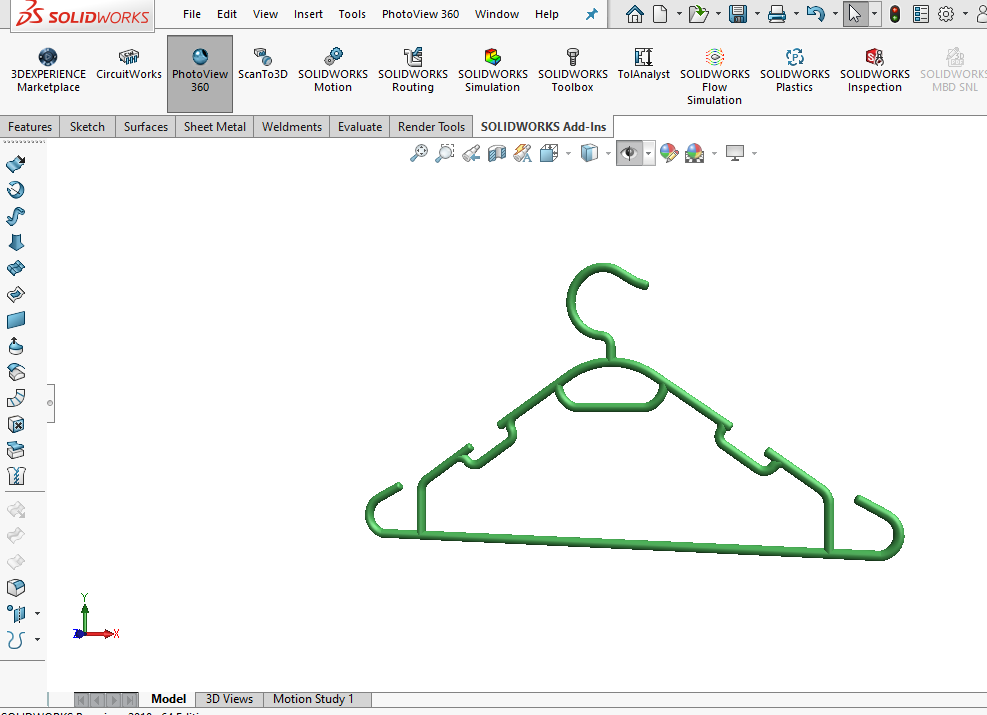987x715 pixels.
Task: Launch the CircuitWorks add-in
Action: tap(129, 64)
